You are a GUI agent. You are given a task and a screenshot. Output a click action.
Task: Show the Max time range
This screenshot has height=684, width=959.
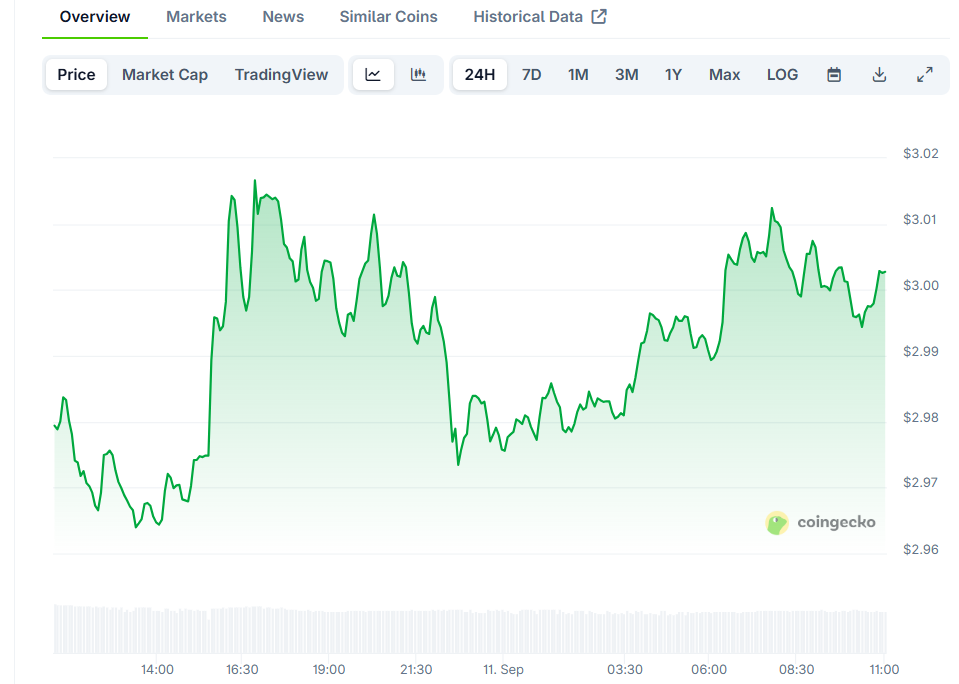pos(724,75)
